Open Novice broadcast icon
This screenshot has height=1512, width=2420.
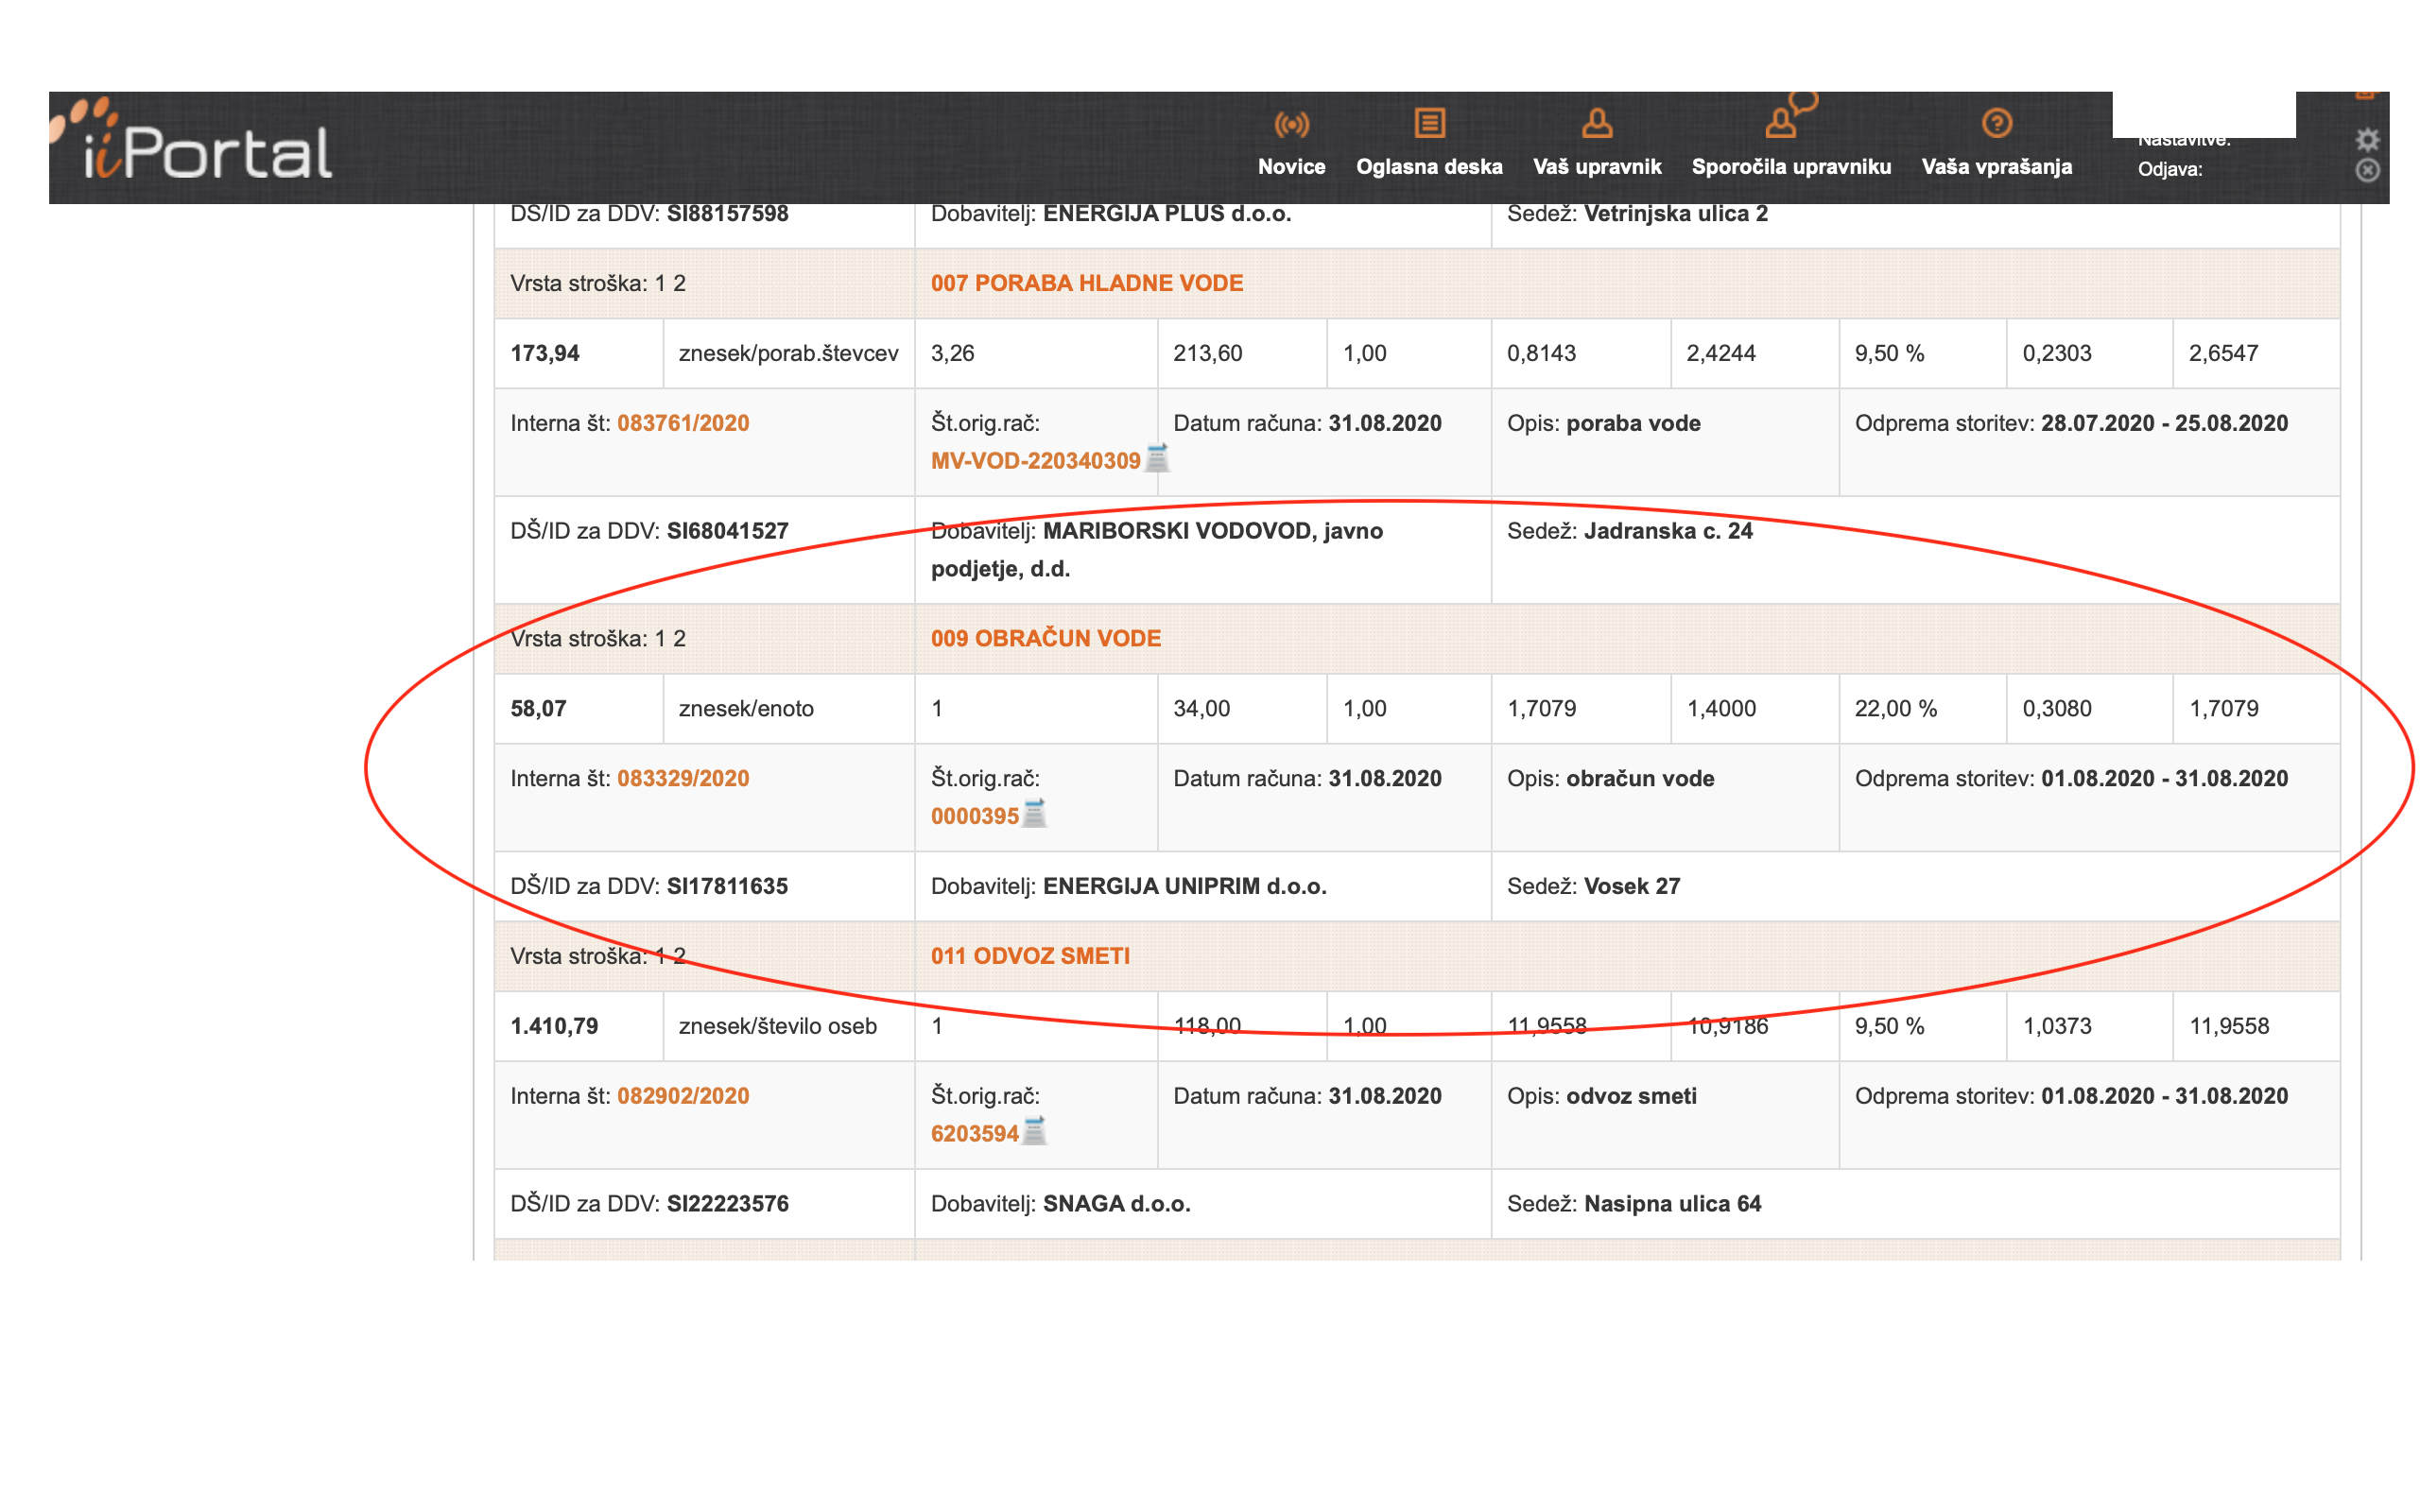point(1291,124)
